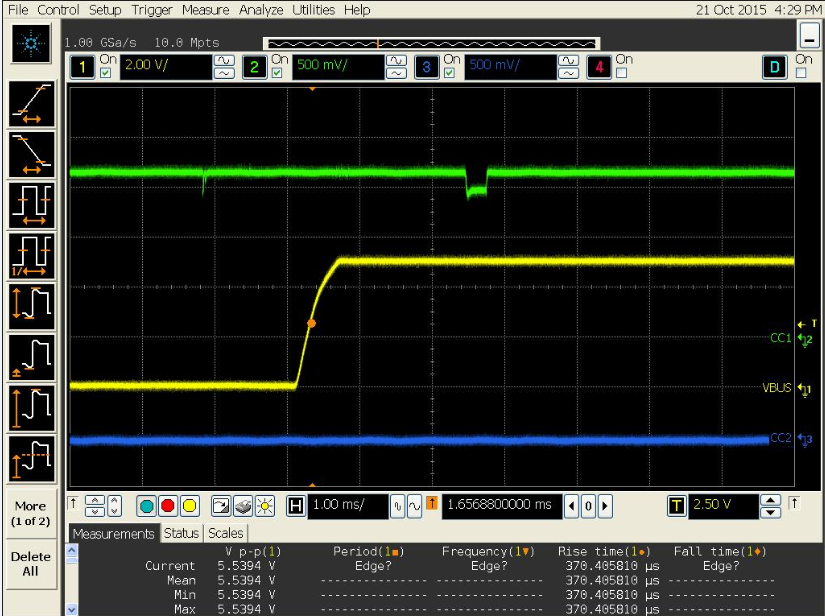Decrease channel 1 vertical scale
825x616 pixels.
[x=224, y=74]
